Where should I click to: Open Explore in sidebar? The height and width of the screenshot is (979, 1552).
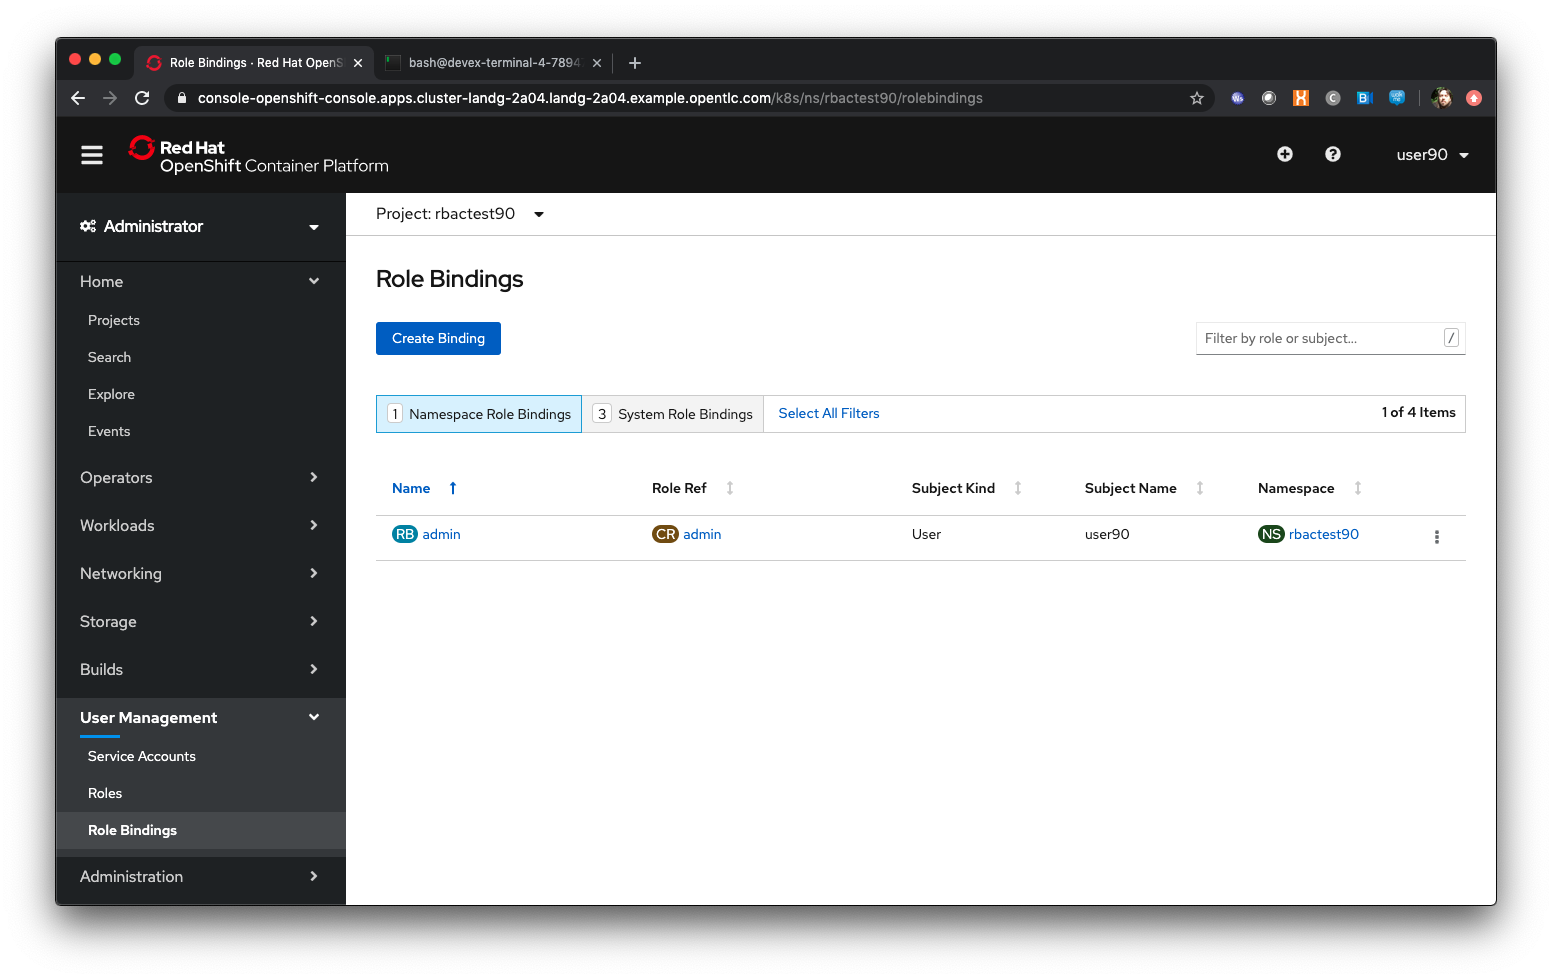pos(111,394)
